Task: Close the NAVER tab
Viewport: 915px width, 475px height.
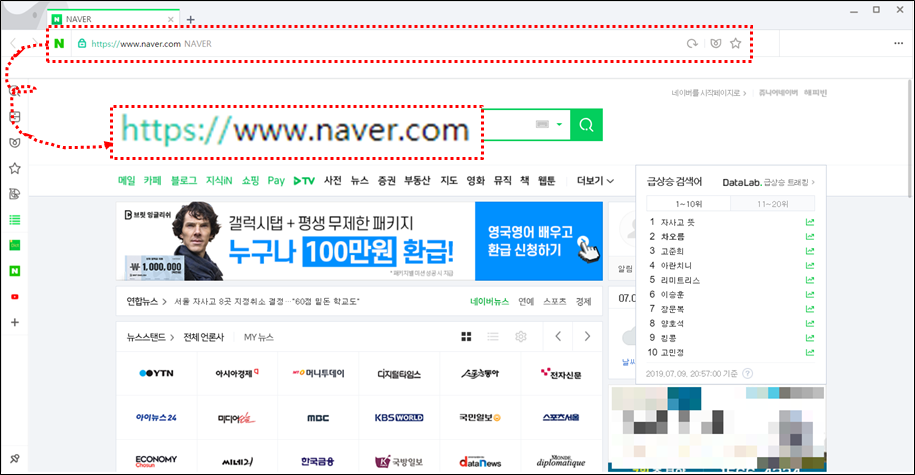Action: click(x=170, y=19)
